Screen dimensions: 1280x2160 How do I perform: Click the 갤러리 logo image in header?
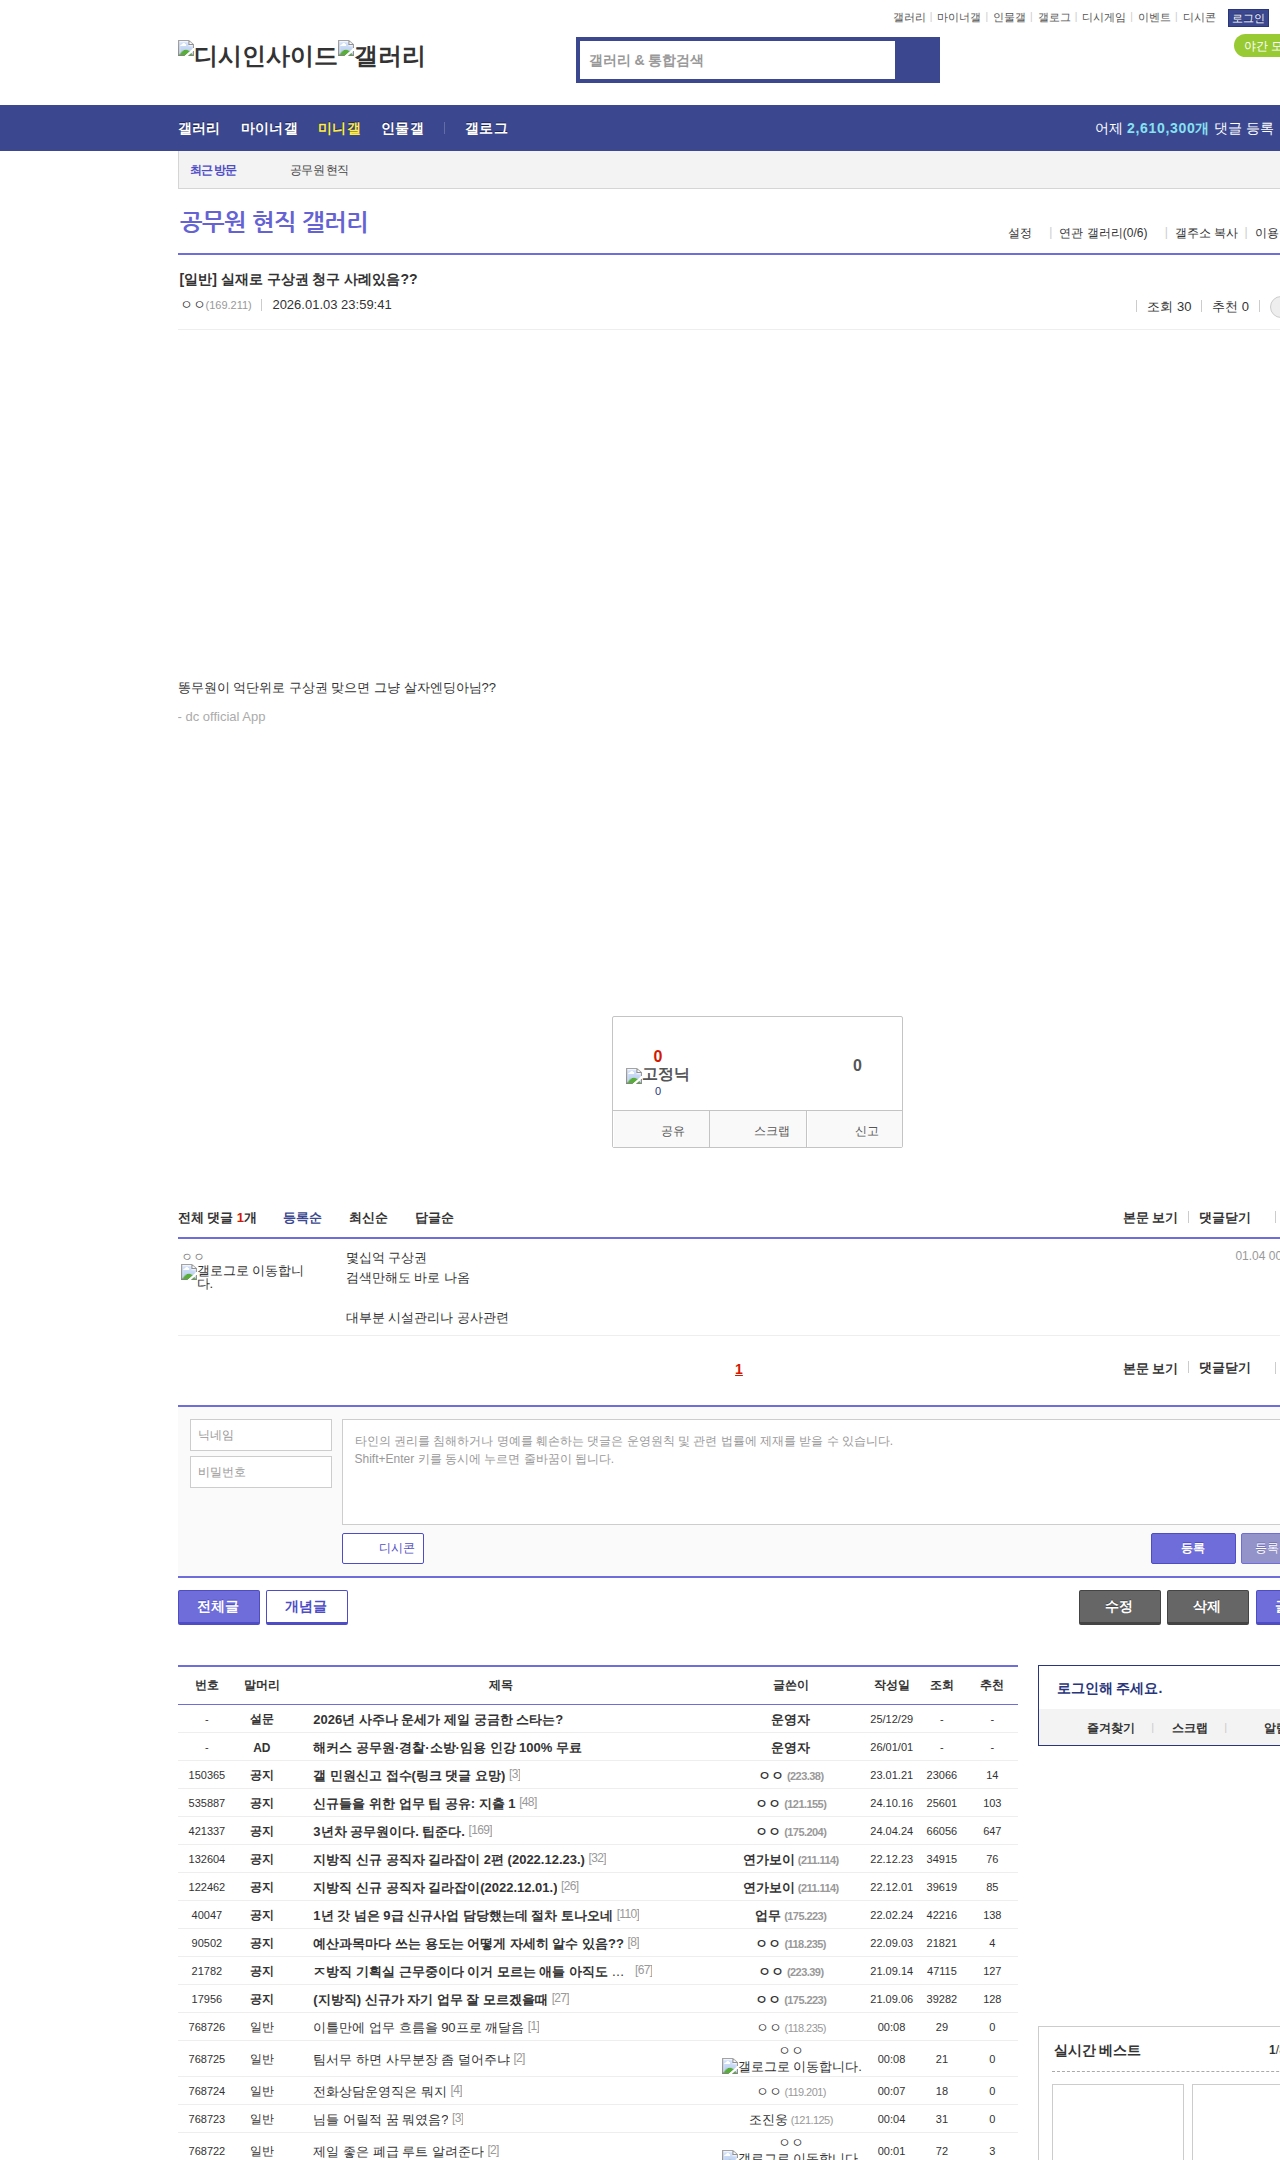click(381, 56)
